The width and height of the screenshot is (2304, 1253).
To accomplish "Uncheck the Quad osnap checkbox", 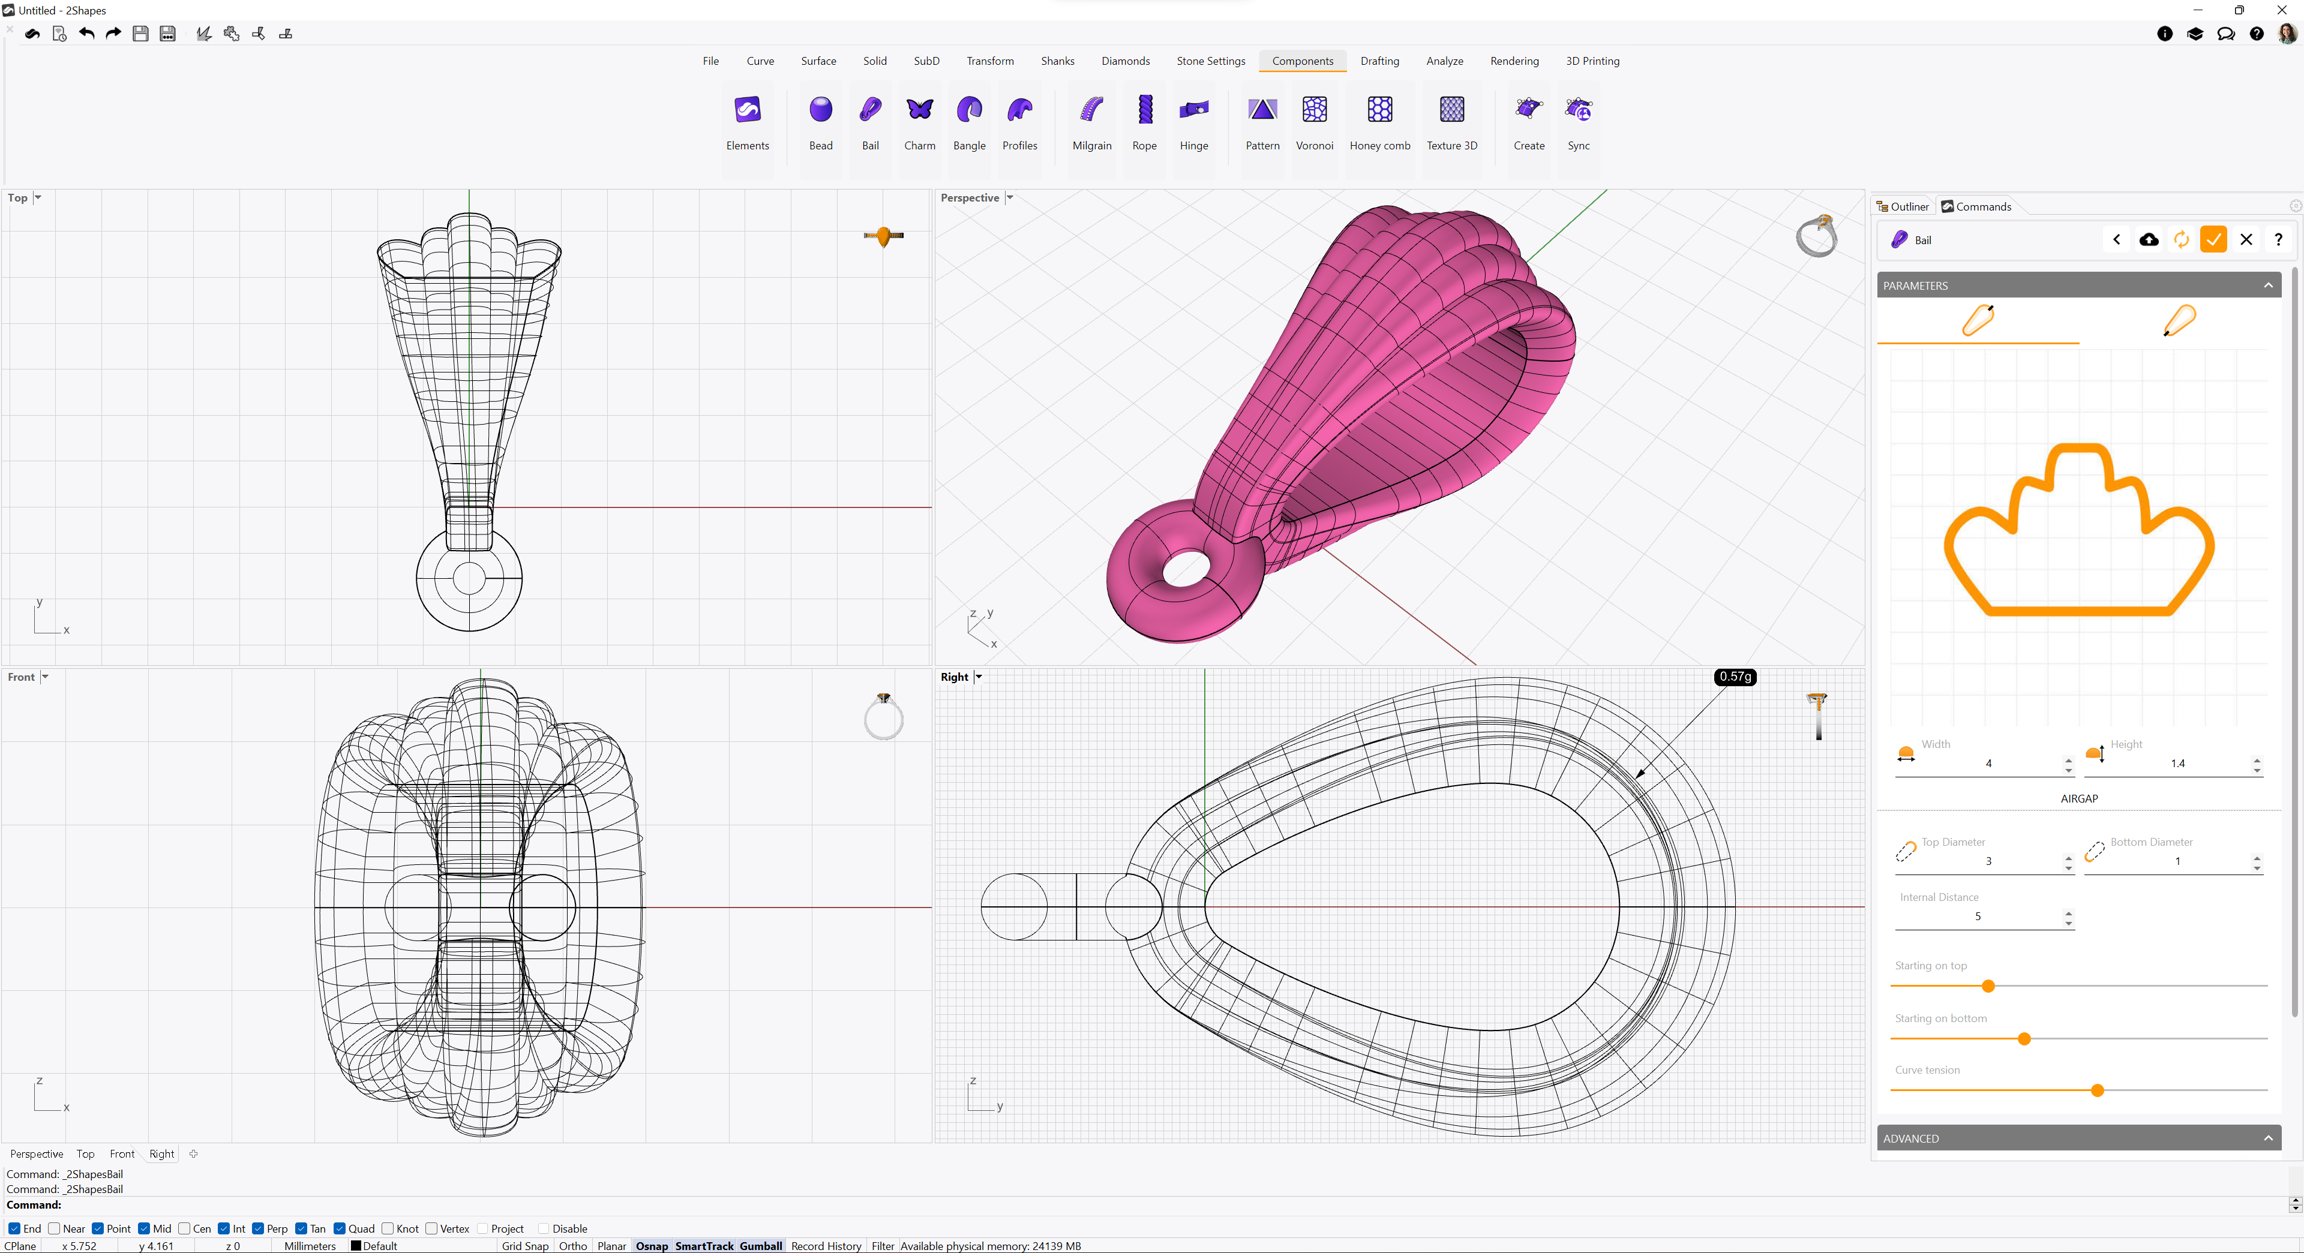I will pos(340,1229).
